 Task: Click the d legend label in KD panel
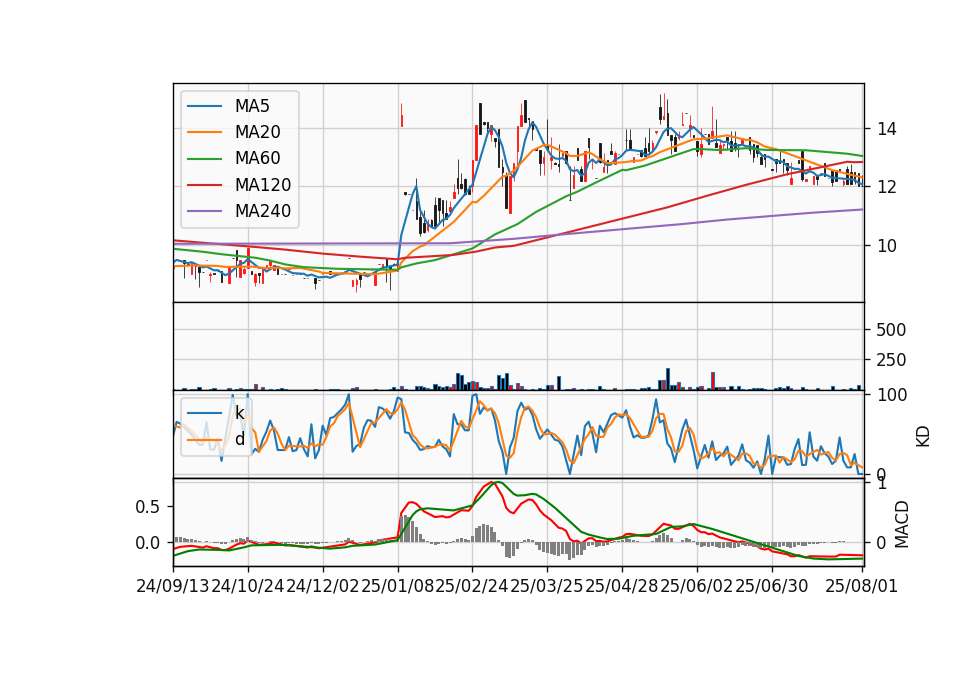(240, 439)
